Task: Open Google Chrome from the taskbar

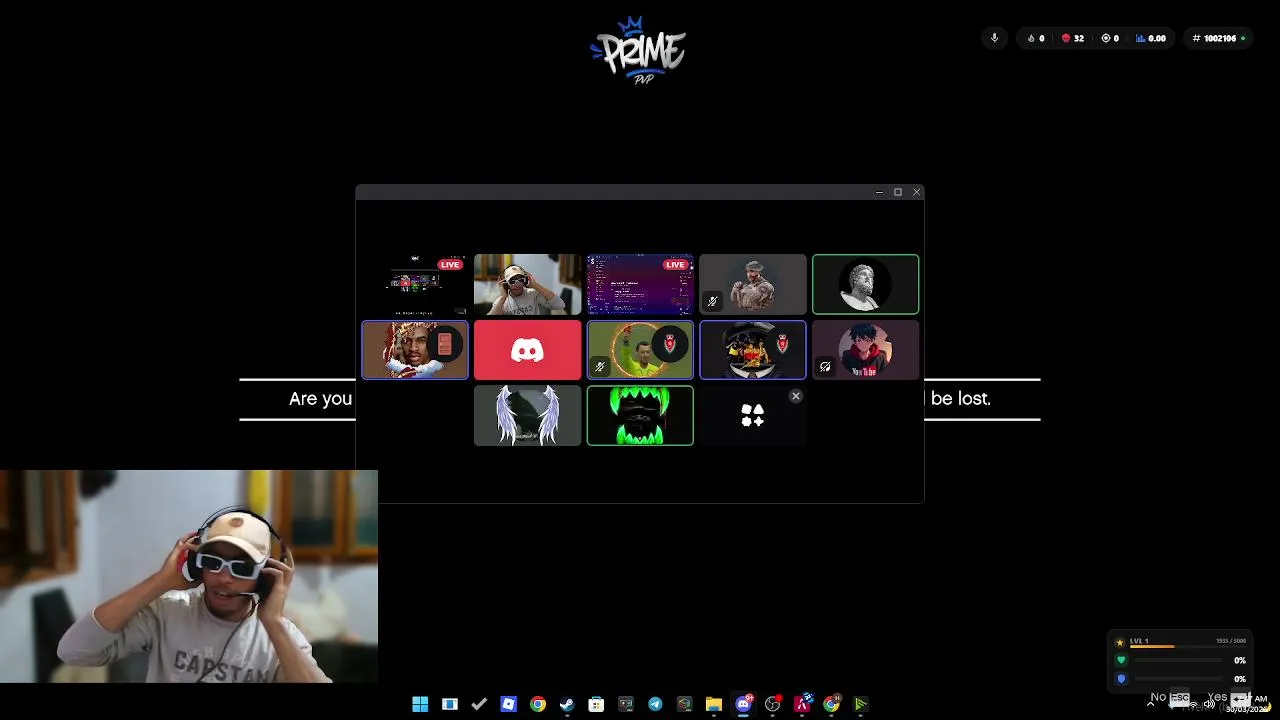Action: point(538,704)
